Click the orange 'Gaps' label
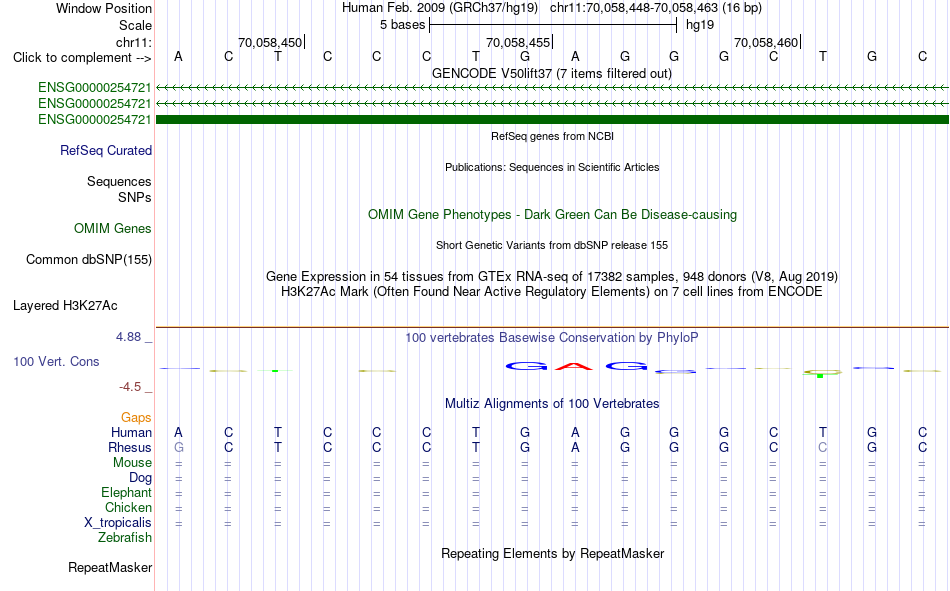Image resolution: width=950 pixels, height=591 pixels. pyautogui.click(x=136, y=418)
